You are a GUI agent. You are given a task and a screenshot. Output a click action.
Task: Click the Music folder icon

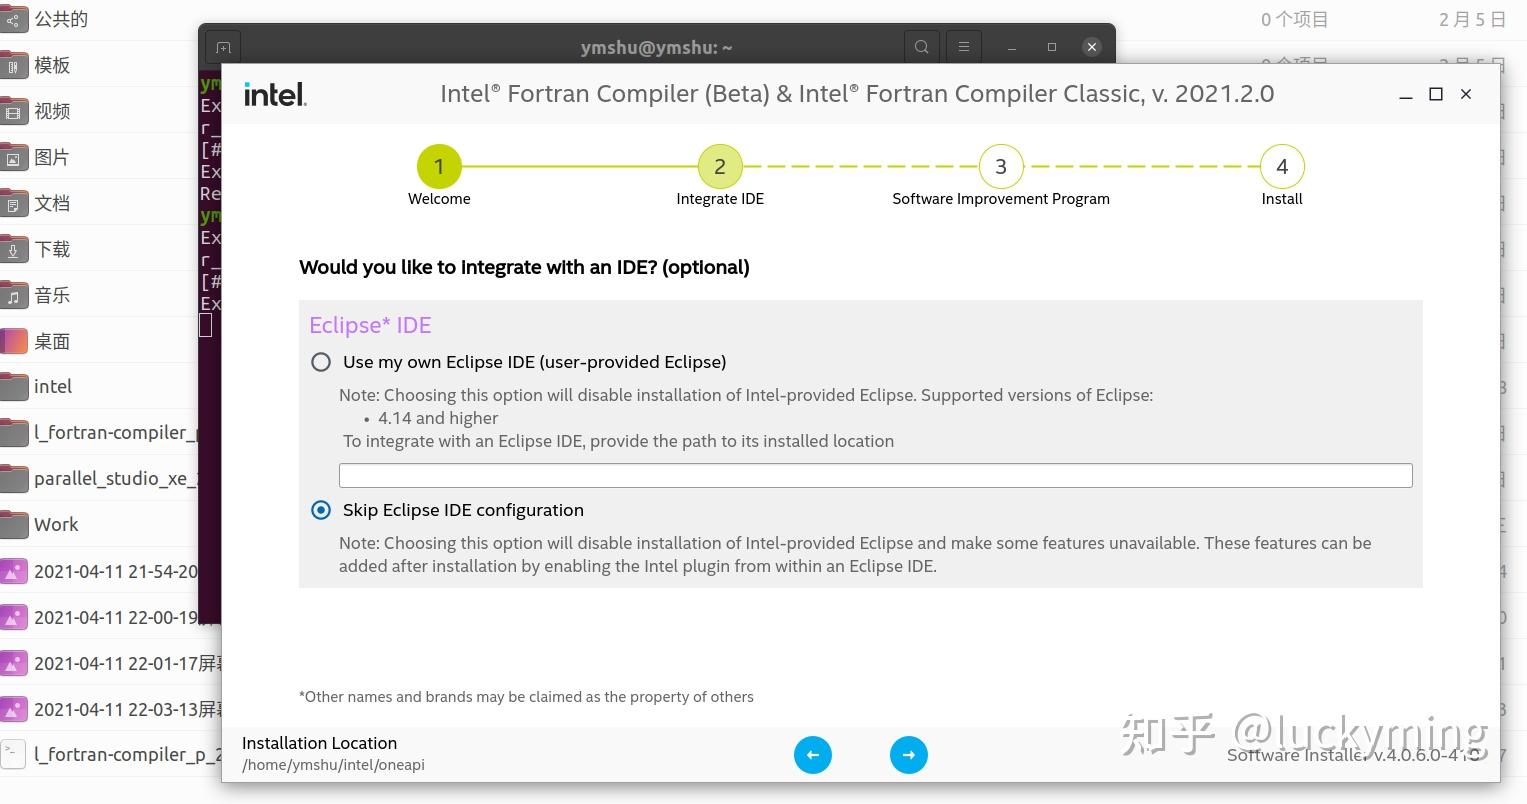coord(14,296)
